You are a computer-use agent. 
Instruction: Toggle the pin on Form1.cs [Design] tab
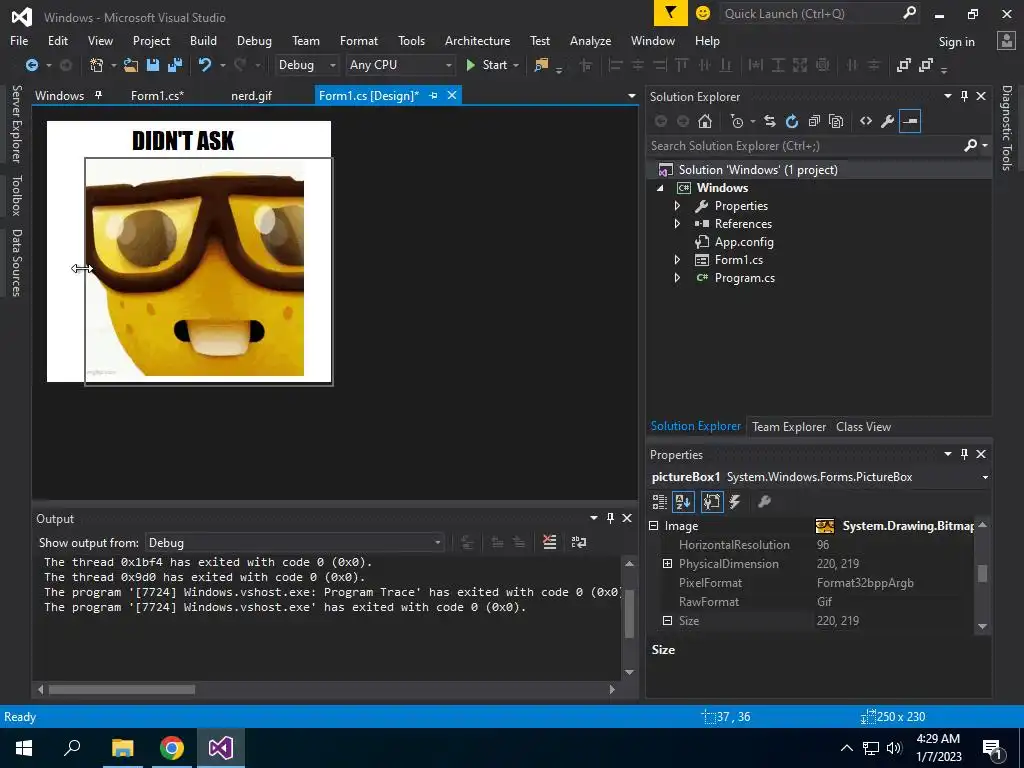pos(433,95)
